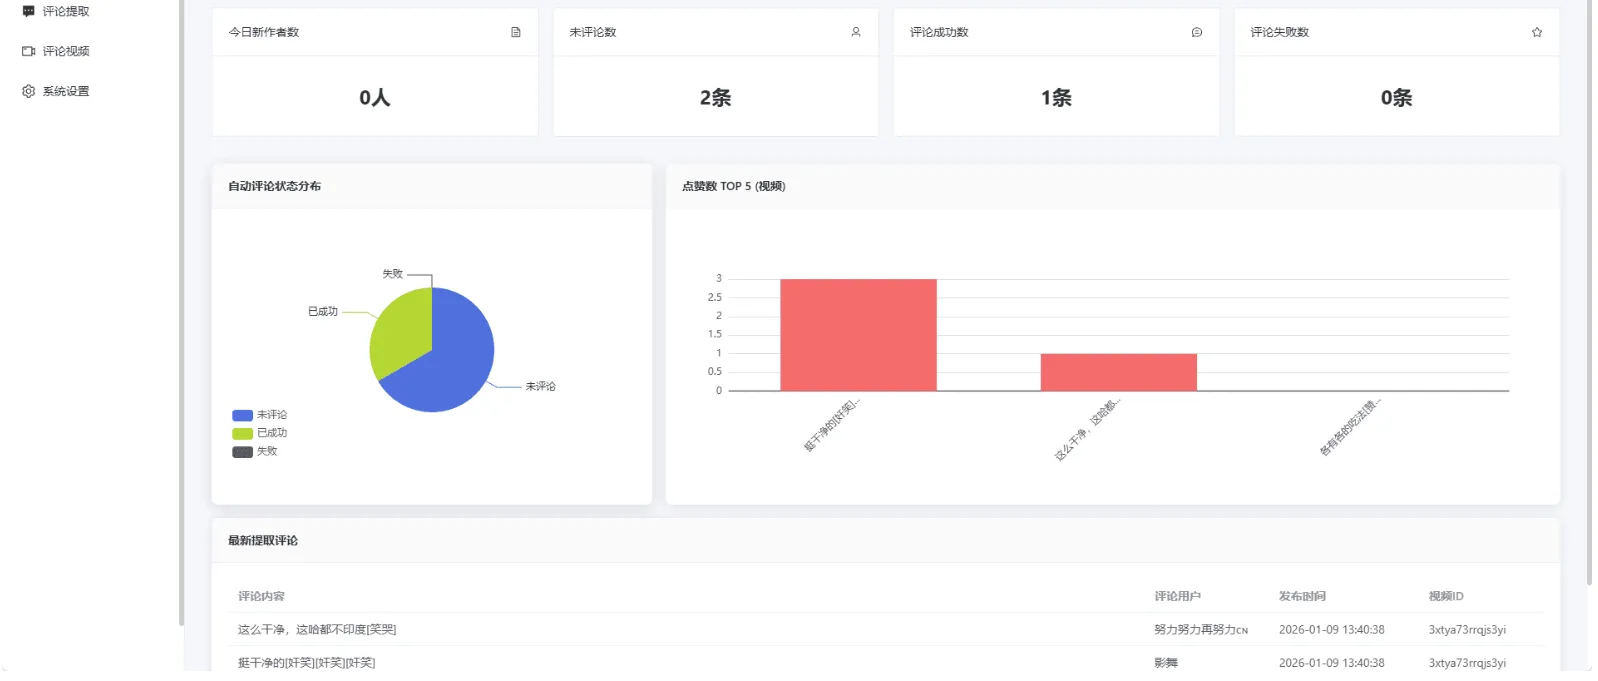
Task: Open 评论视频 menu item
Action: [x=66, y=51]
